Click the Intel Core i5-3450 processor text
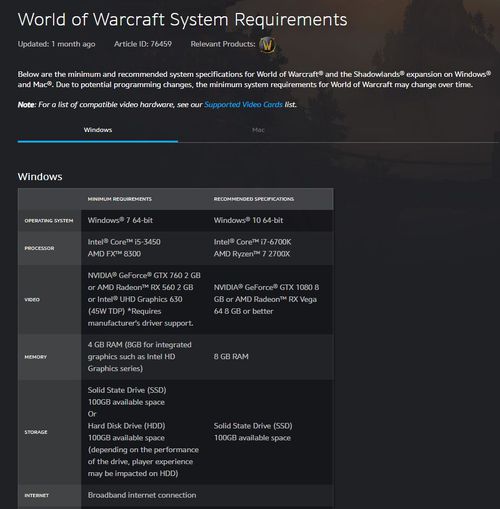 coord(124,242)
